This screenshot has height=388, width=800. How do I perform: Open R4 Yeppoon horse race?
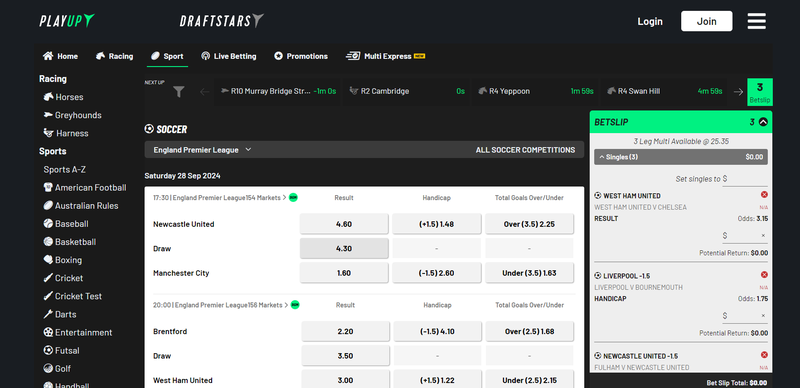point(536,91)
